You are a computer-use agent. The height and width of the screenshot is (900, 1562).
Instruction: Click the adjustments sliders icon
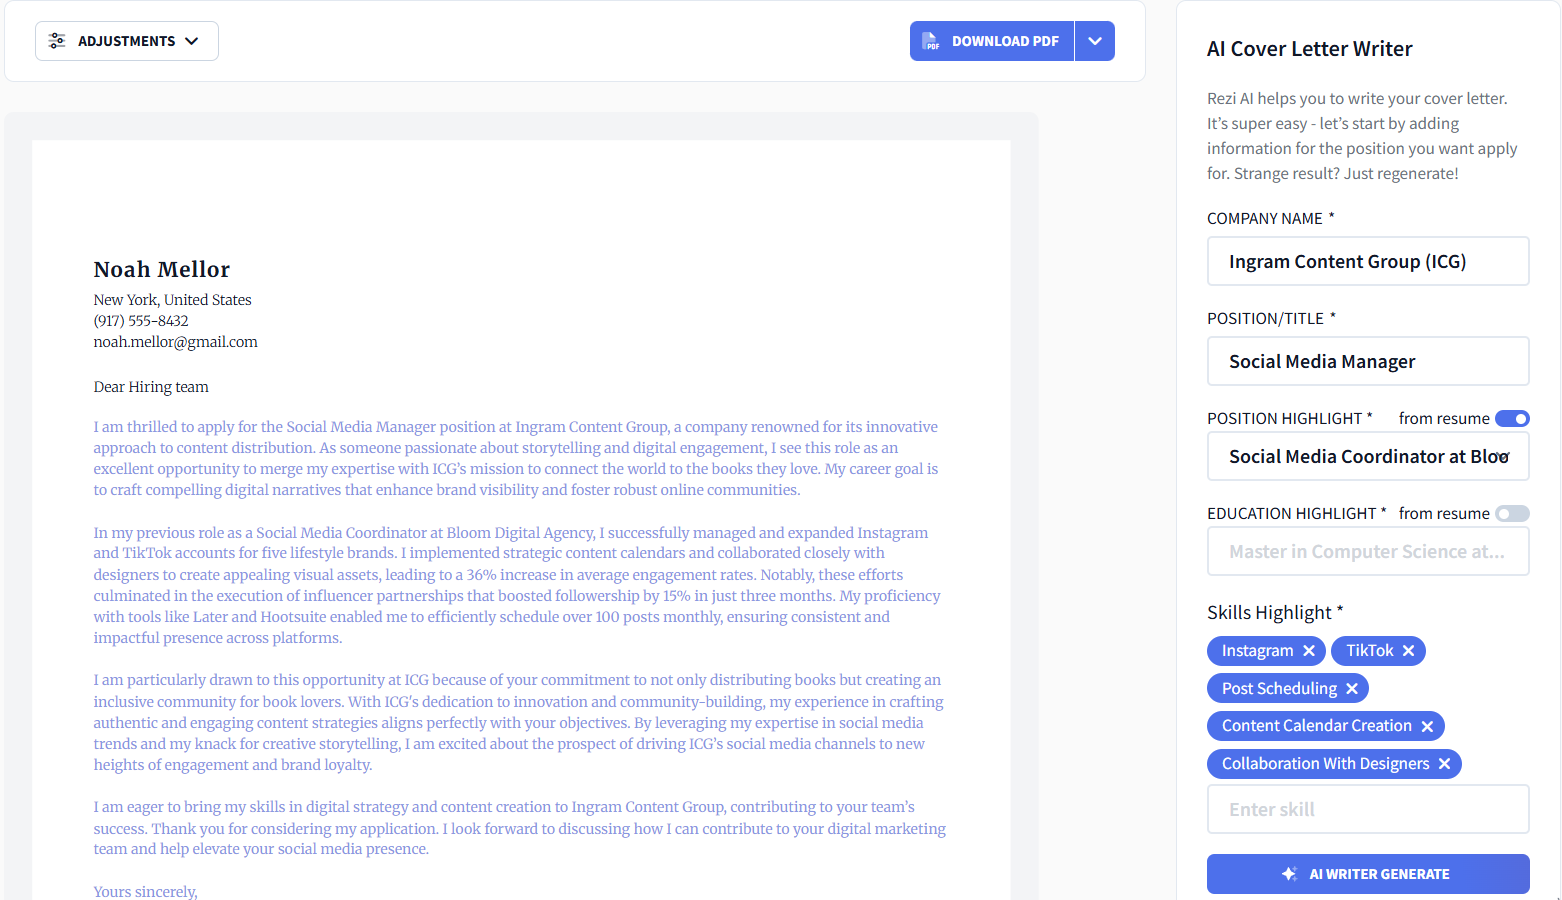tap(58, 41)
